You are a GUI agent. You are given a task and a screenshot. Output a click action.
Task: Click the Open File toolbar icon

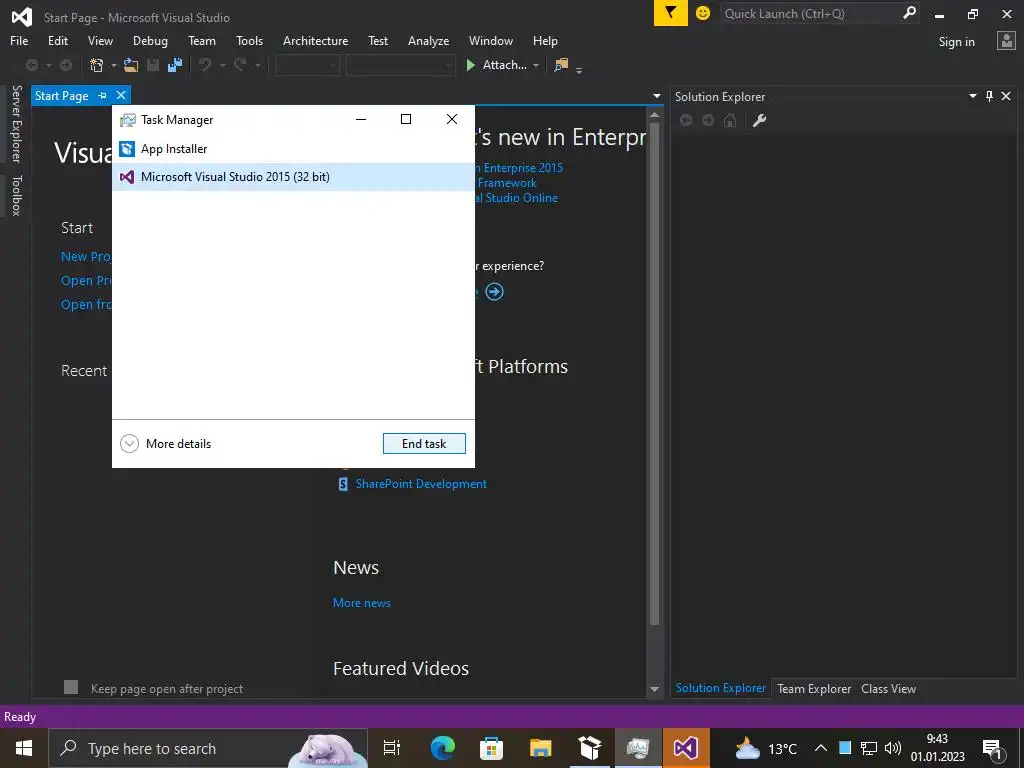[x=131, y=65]
